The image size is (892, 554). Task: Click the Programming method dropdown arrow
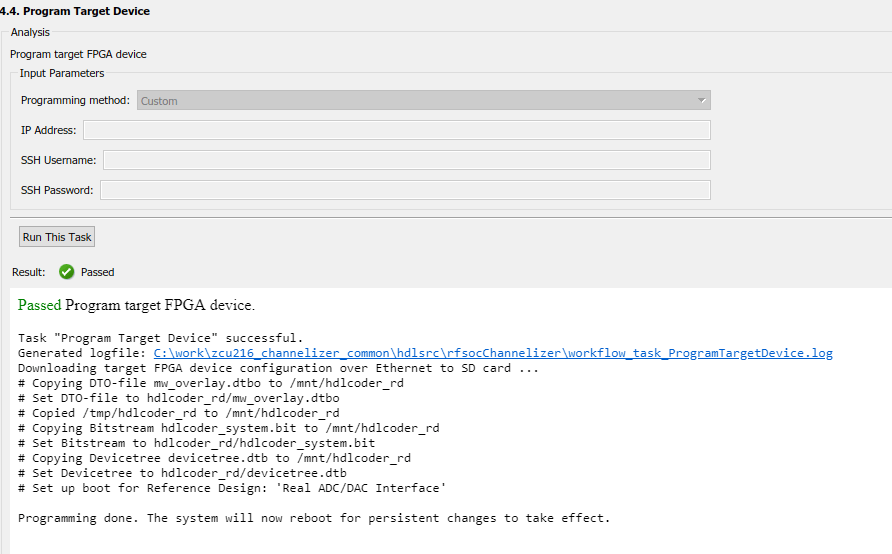pyautogui.click(x=702, y=101)
